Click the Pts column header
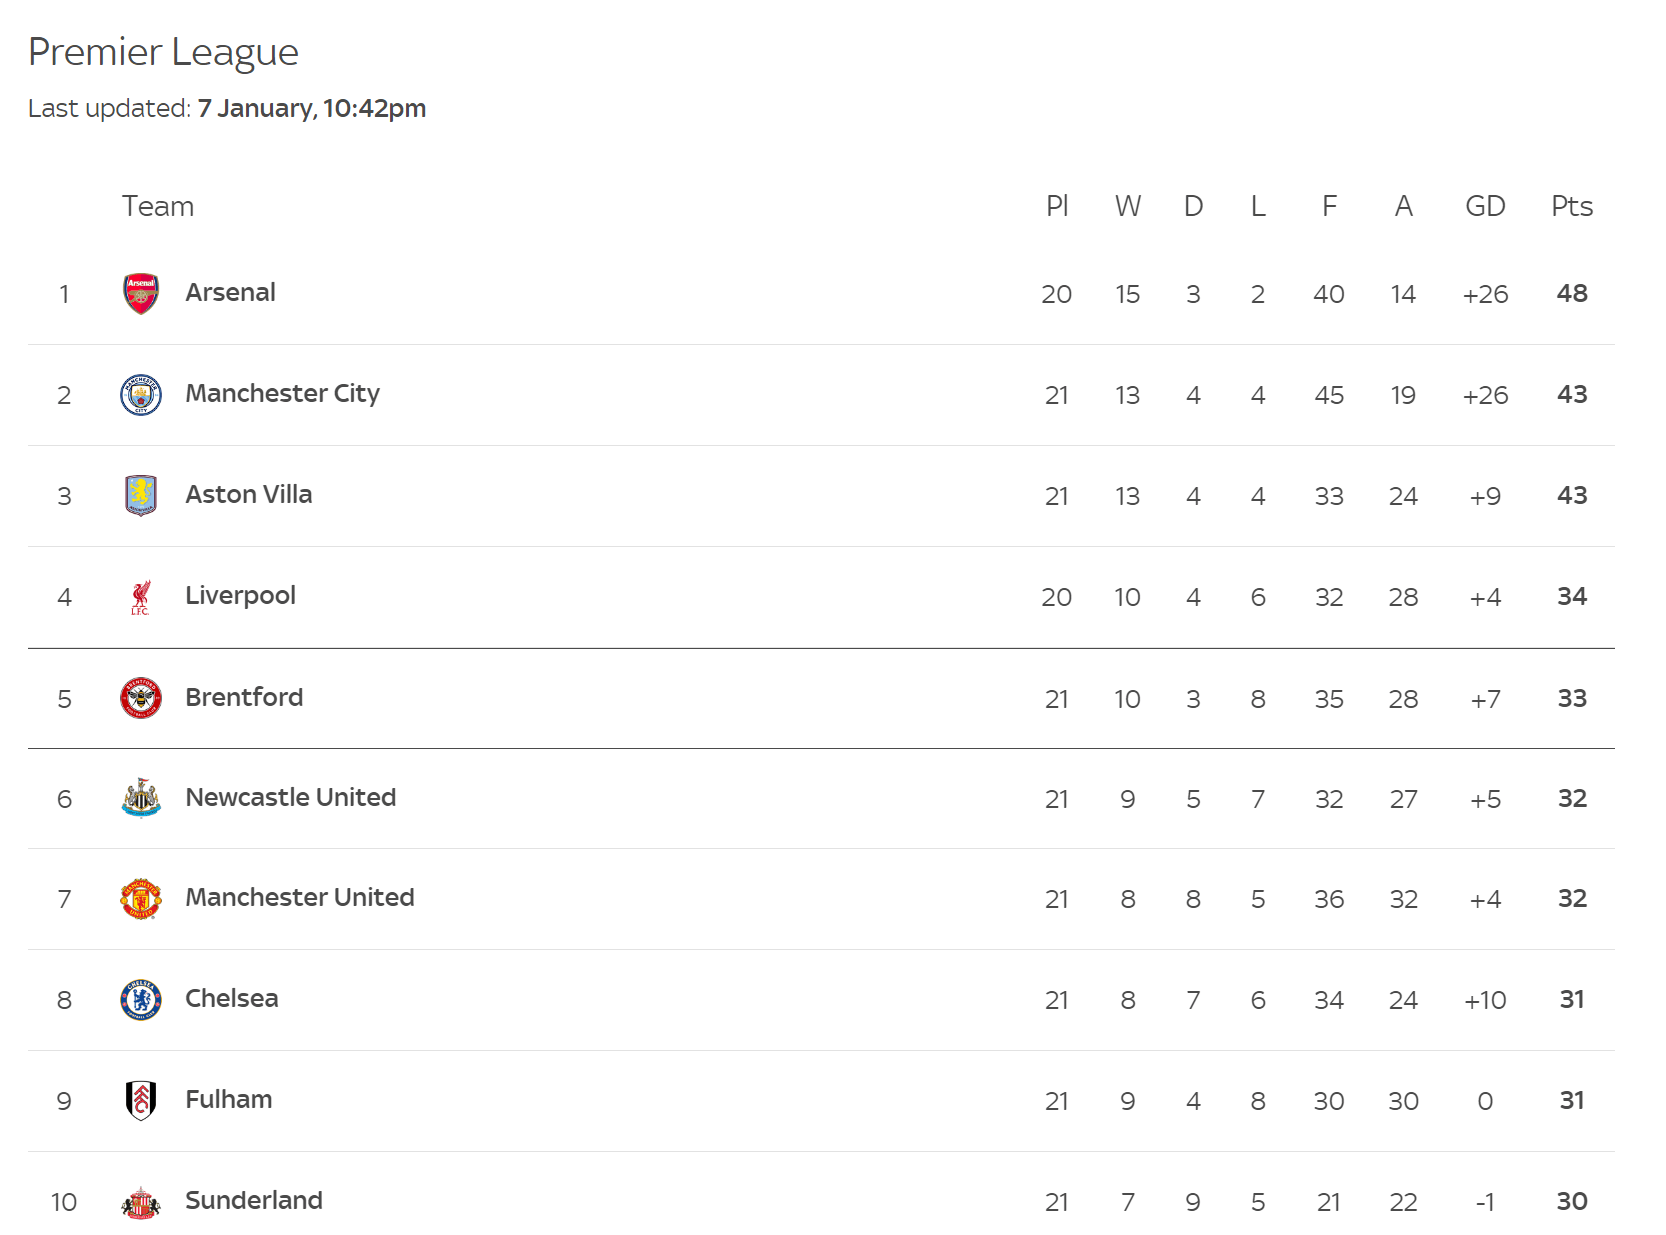This screenshot has height=1235, width=1666. pyautogui.click(x=1571, y=206)
